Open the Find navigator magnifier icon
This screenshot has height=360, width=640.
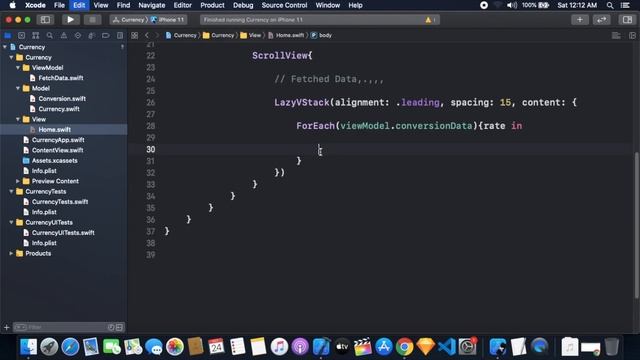tap(50, 36)
